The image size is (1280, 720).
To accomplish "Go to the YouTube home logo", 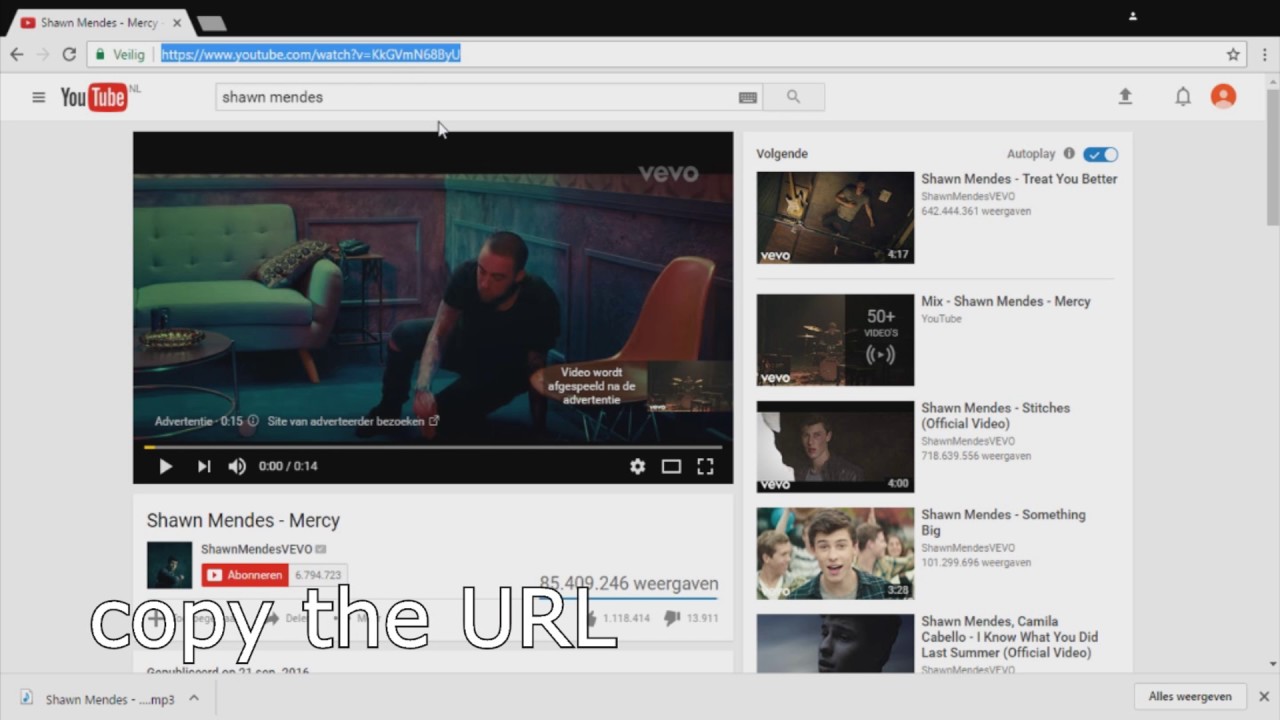I will (94, 97).
